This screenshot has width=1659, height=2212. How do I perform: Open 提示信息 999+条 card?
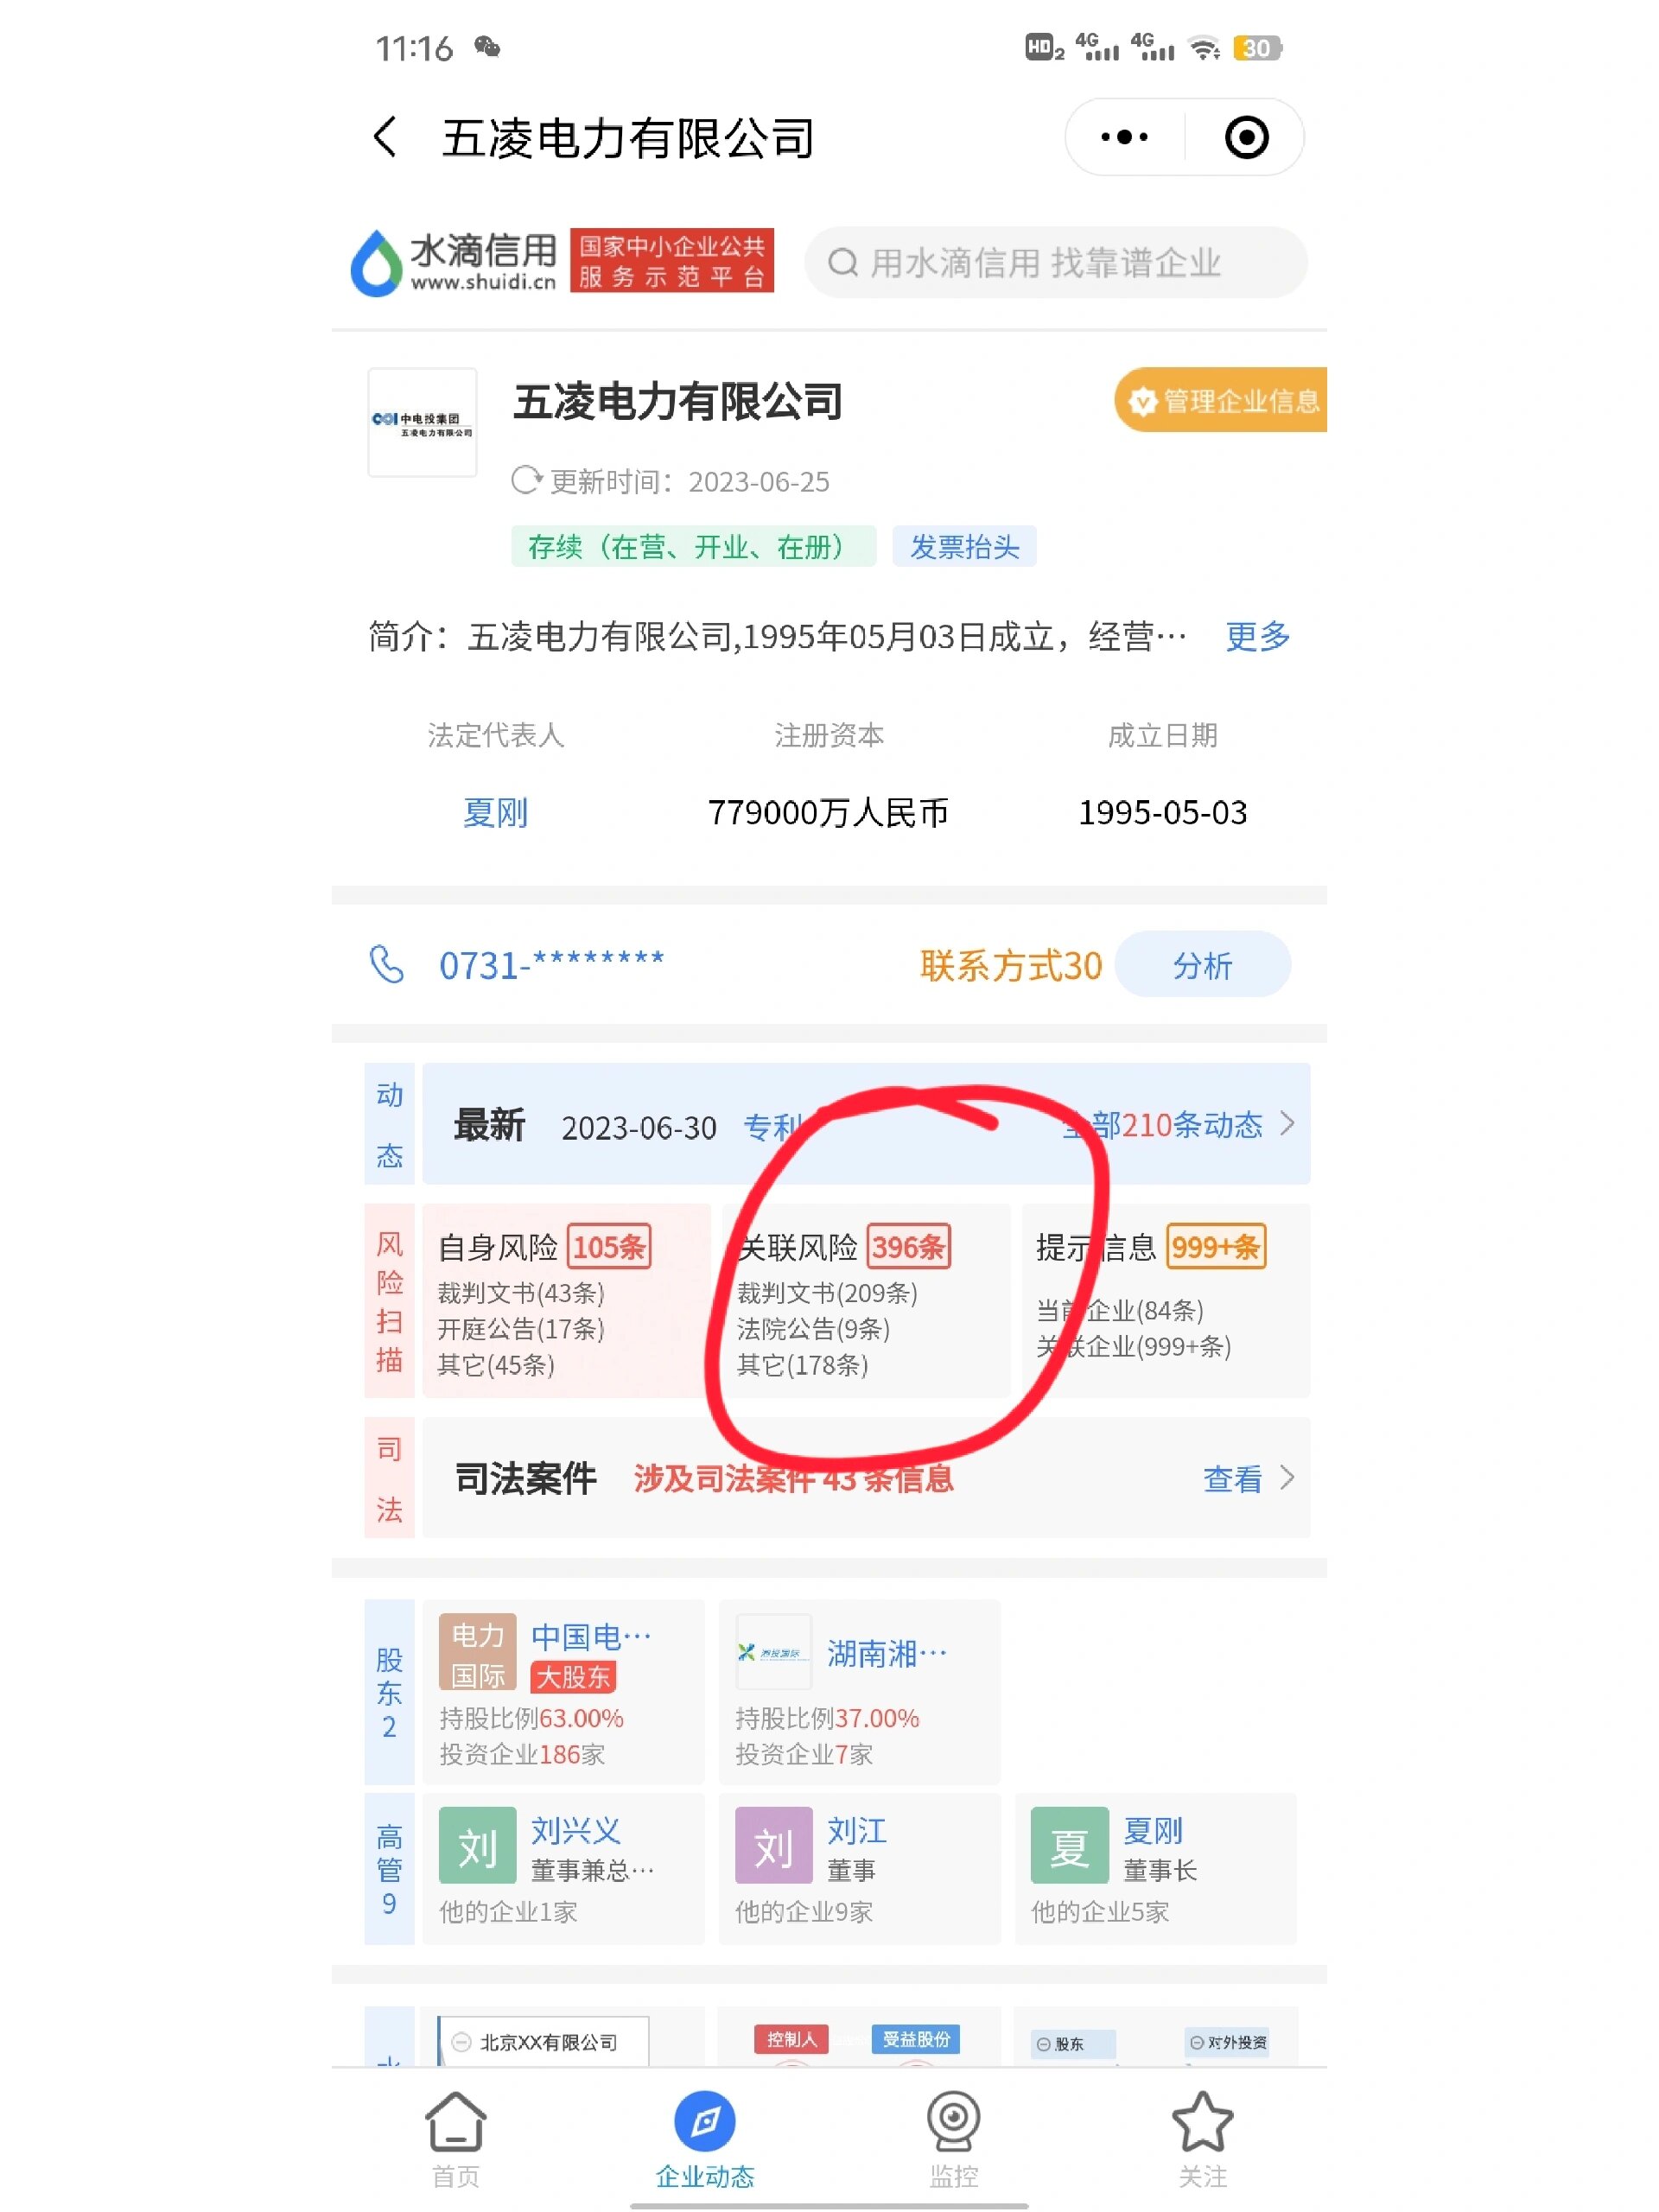1164,1300
